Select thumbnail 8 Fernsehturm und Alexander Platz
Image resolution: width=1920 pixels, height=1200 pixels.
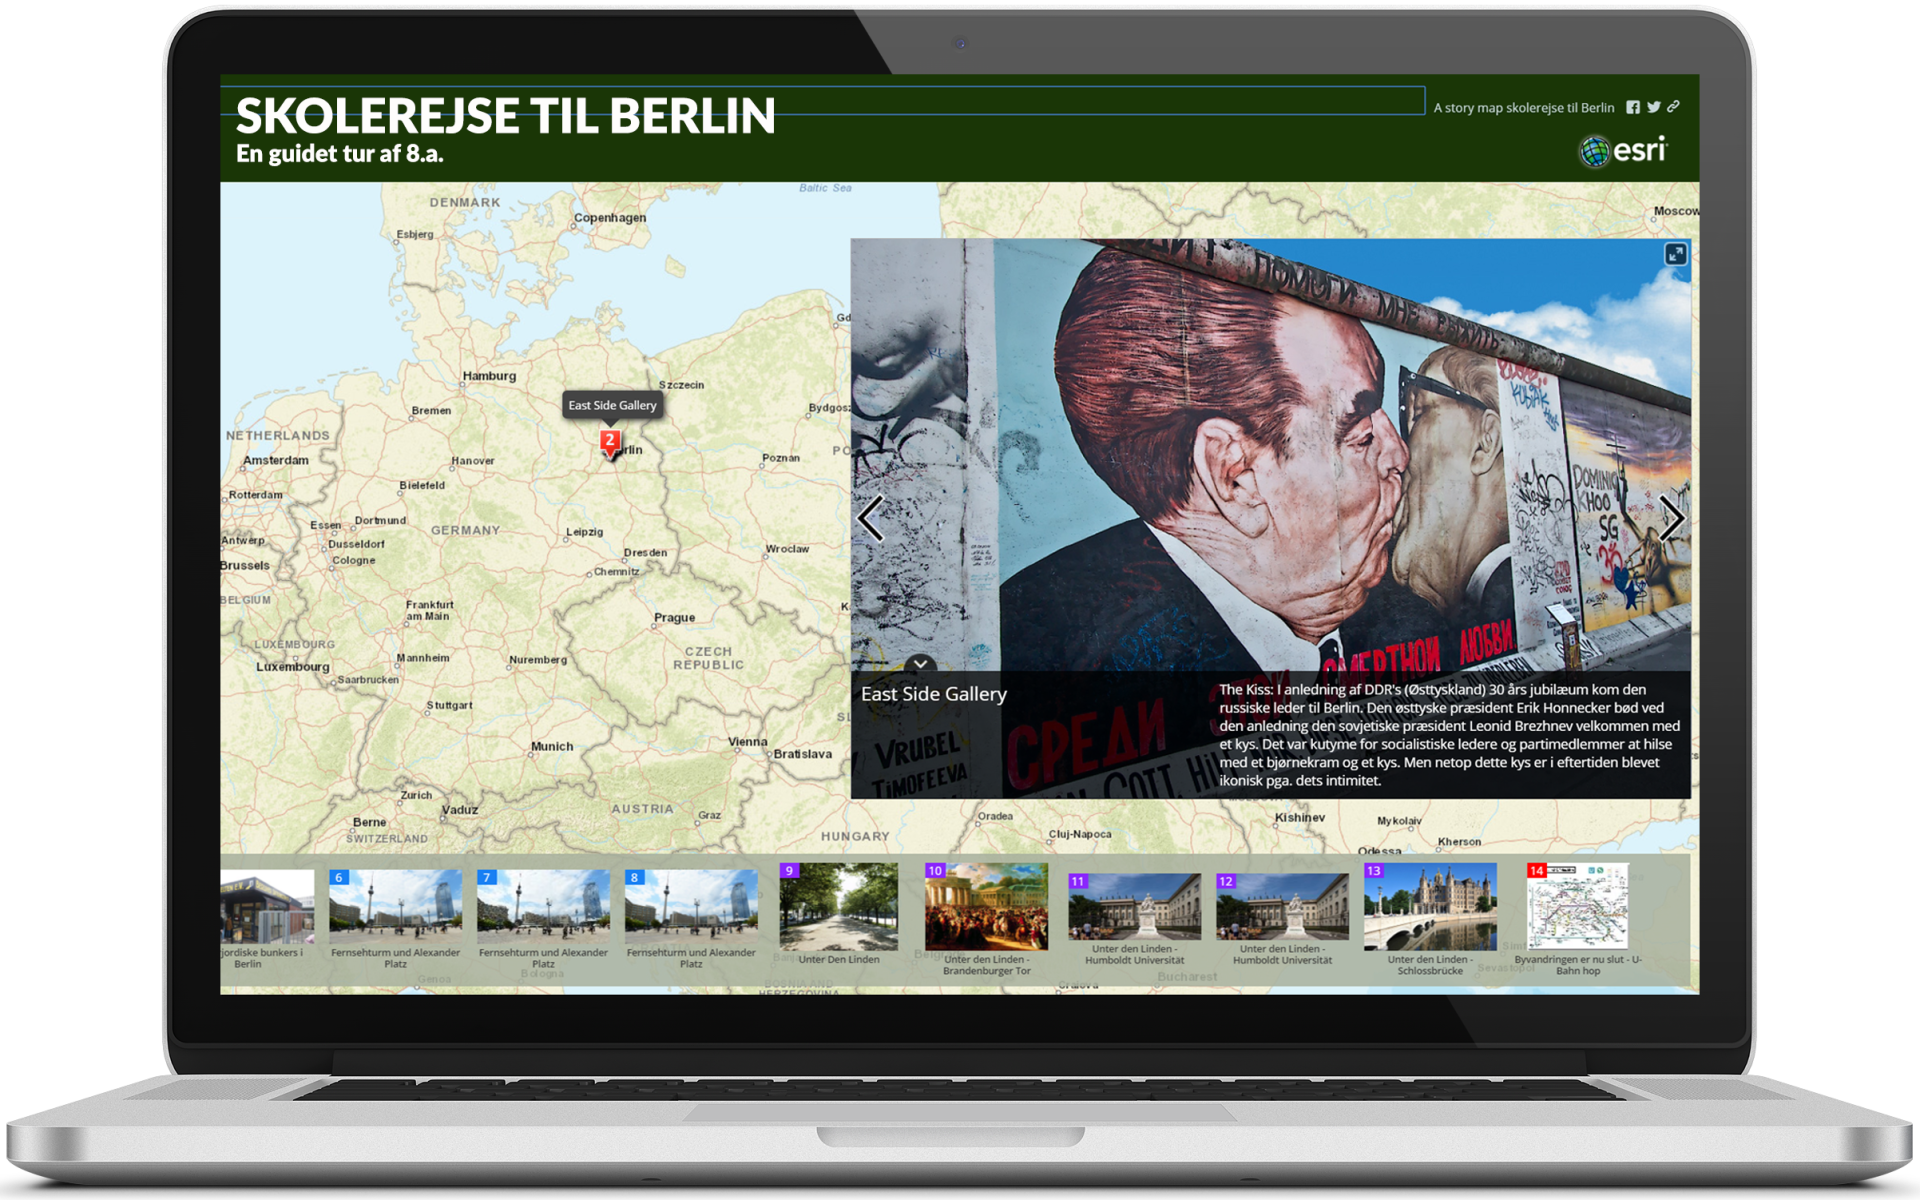[x=692, y=908]
